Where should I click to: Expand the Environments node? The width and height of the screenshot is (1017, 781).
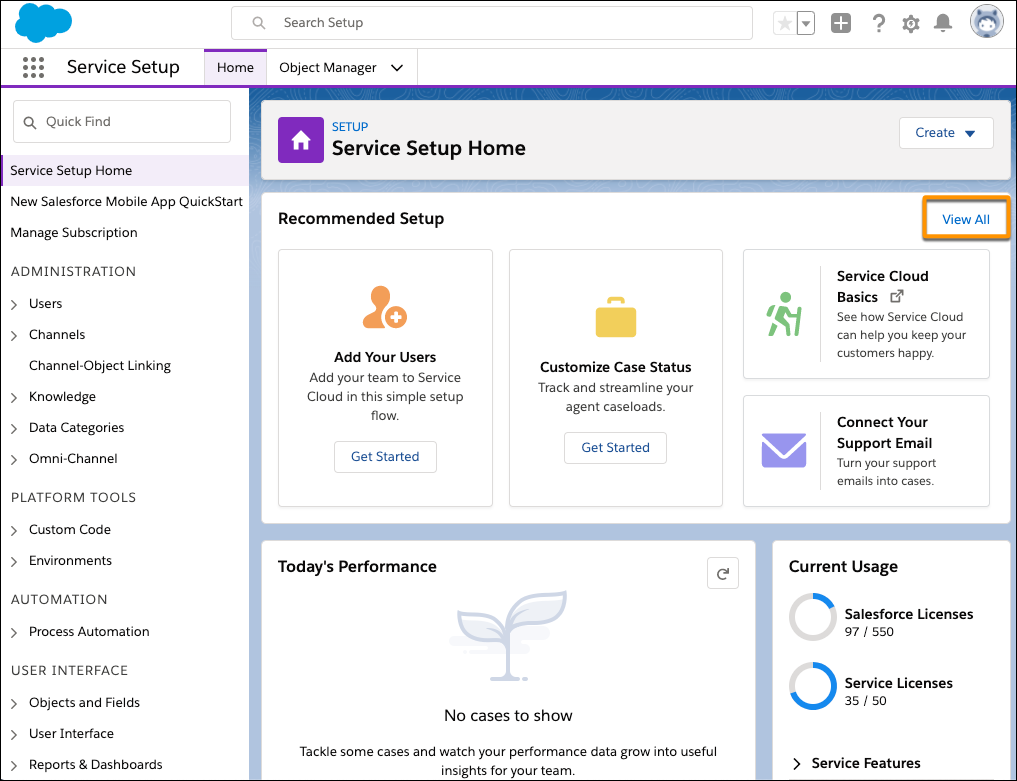click(14, 561)
